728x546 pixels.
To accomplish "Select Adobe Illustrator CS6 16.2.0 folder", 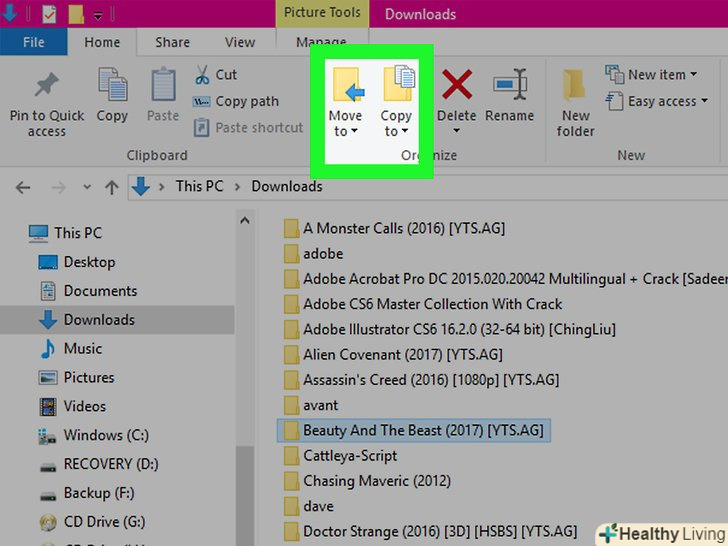I will (x=450, y=330).
